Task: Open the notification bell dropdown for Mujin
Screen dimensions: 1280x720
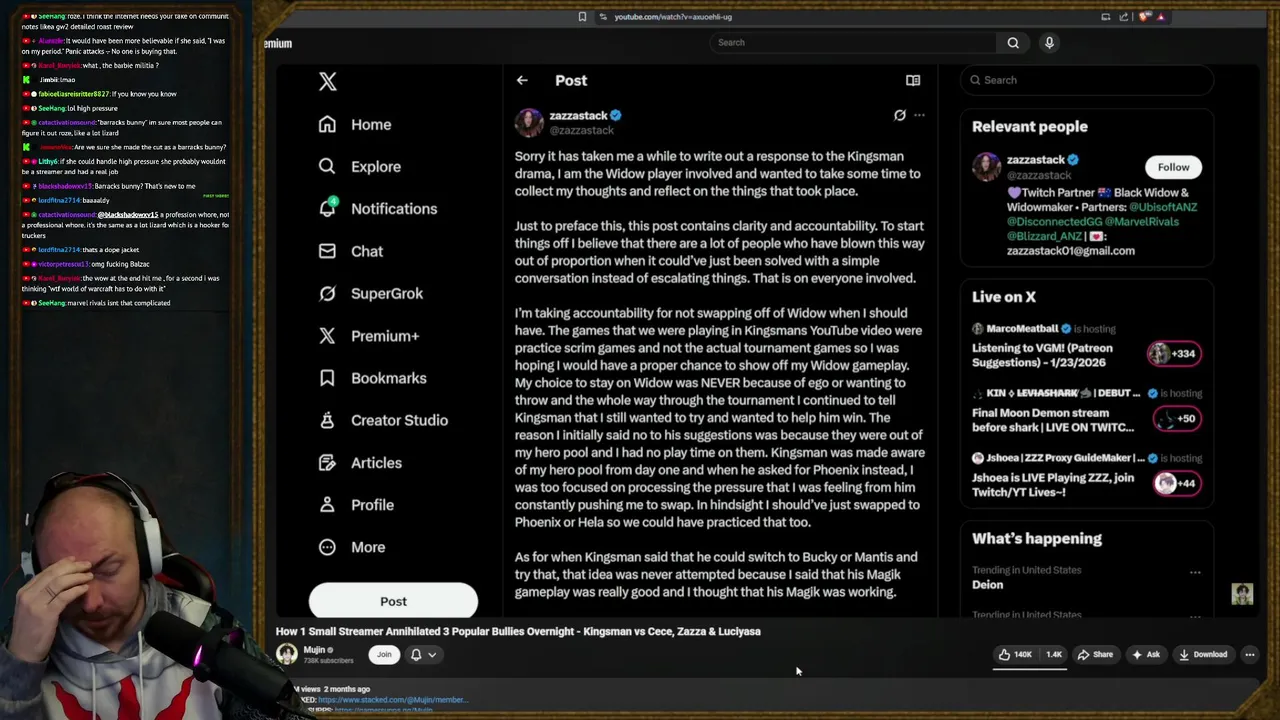Action: pos(424,654)
